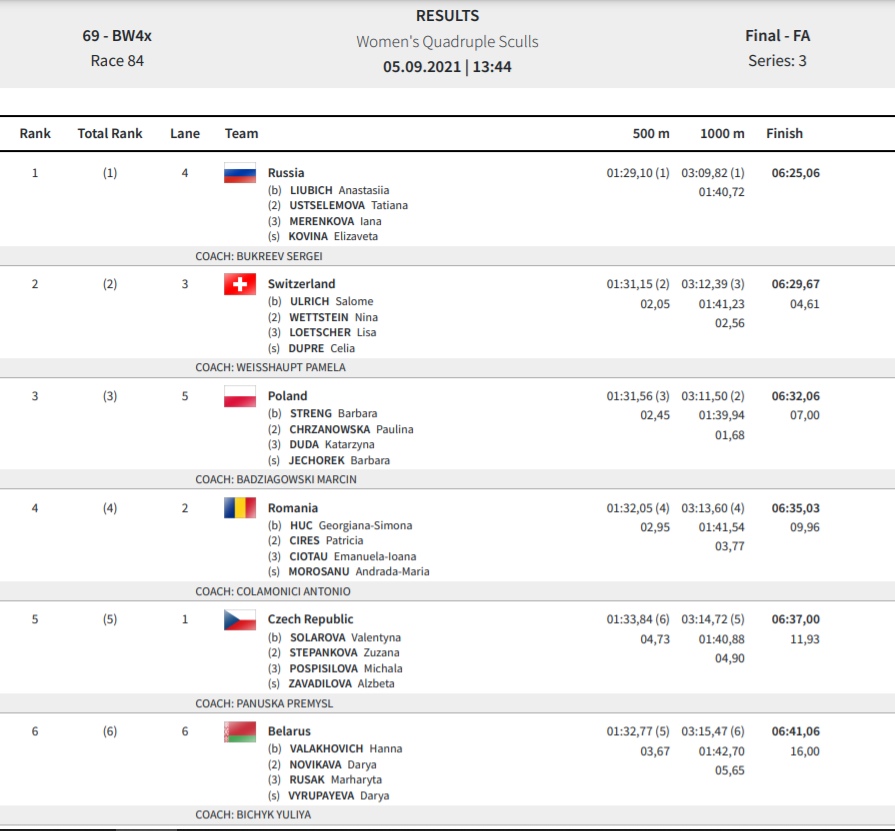The width and height of the screenshot is (895, 831).
Task: Click the Russia flag icon
Action: coord(240,173)
